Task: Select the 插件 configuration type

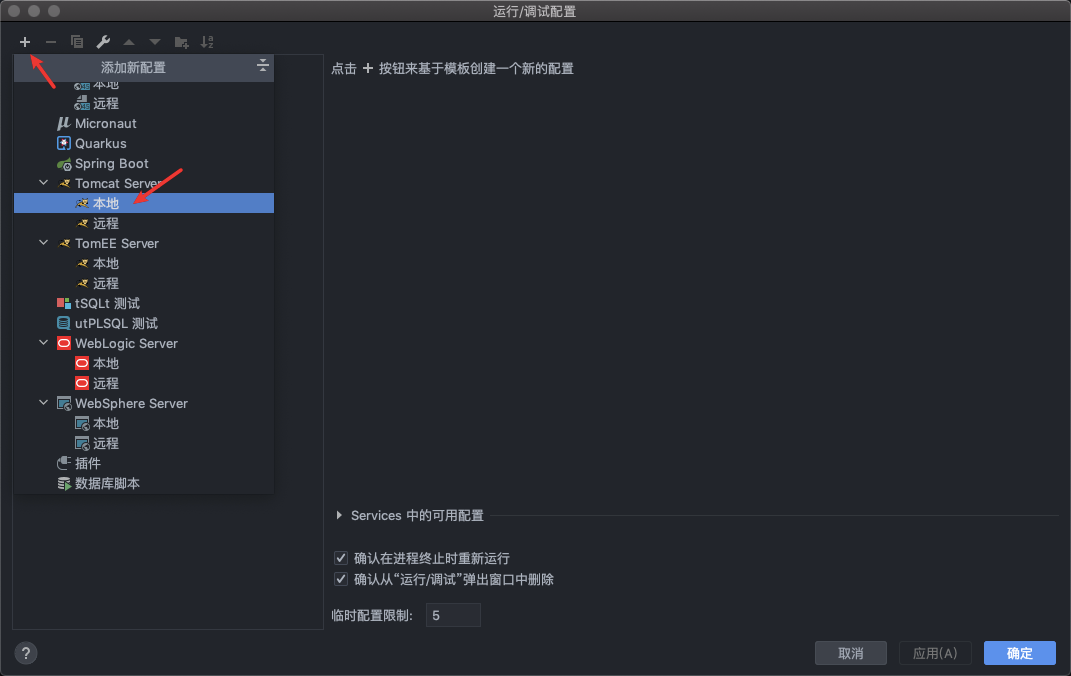Action: [143, 463]
